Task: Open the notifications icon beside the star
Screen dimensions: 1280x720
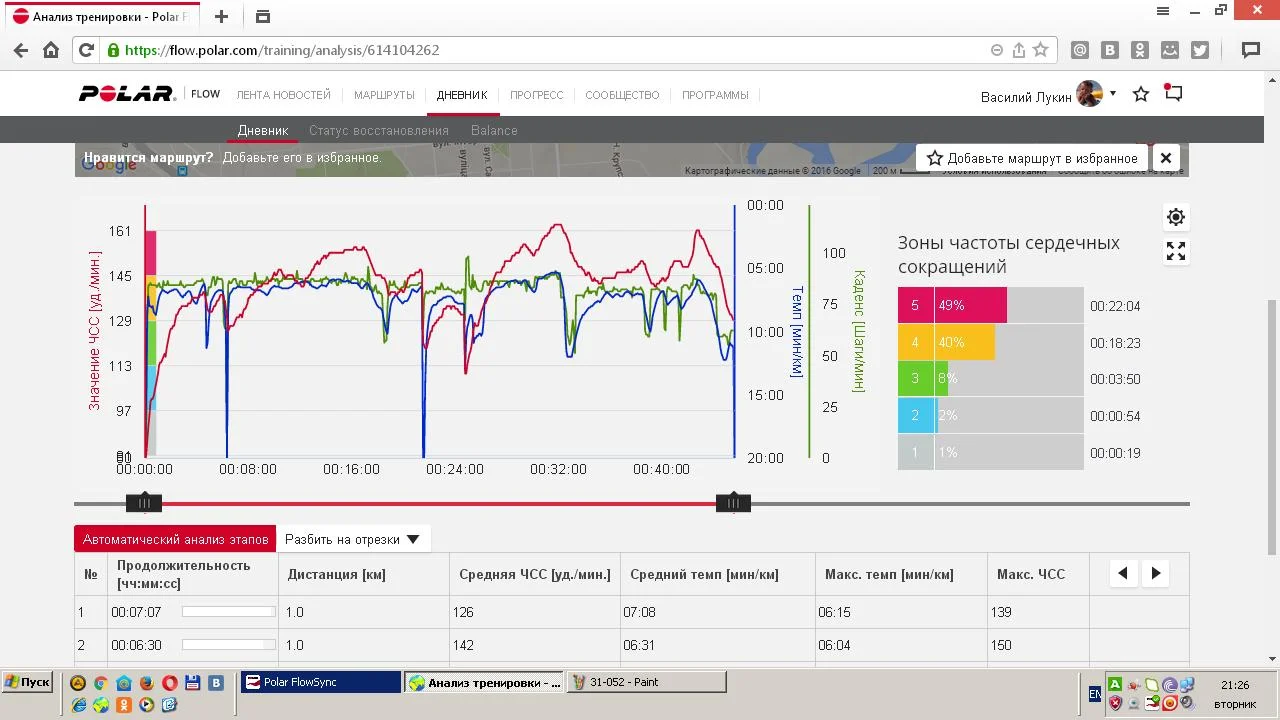Action: pyautogui.click(x=1174, y=94)
